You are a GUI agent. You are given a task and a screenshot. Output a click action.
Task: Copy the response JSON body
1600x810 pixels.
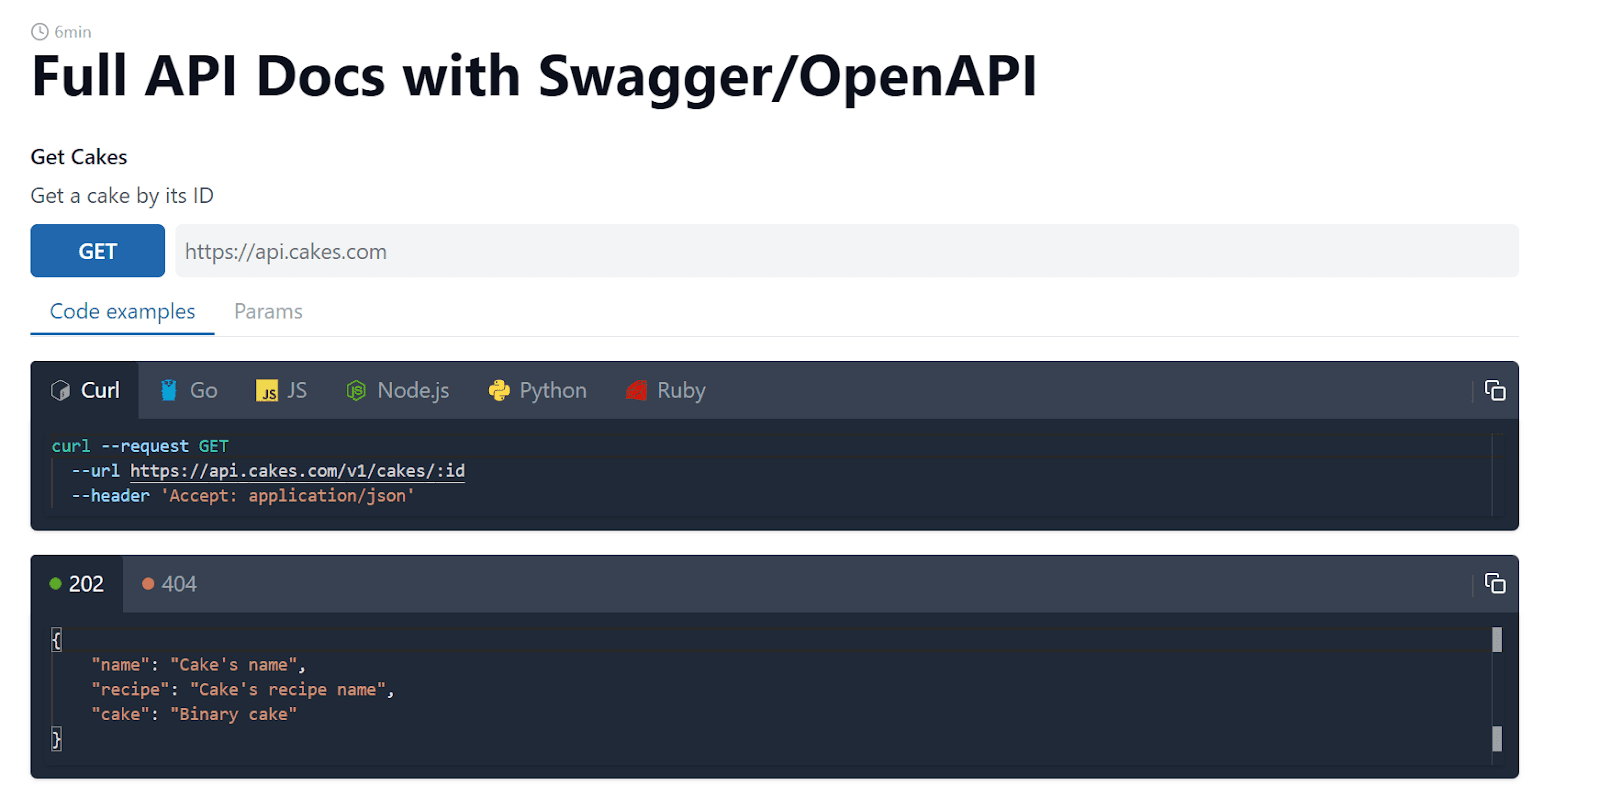point(1495,583)
